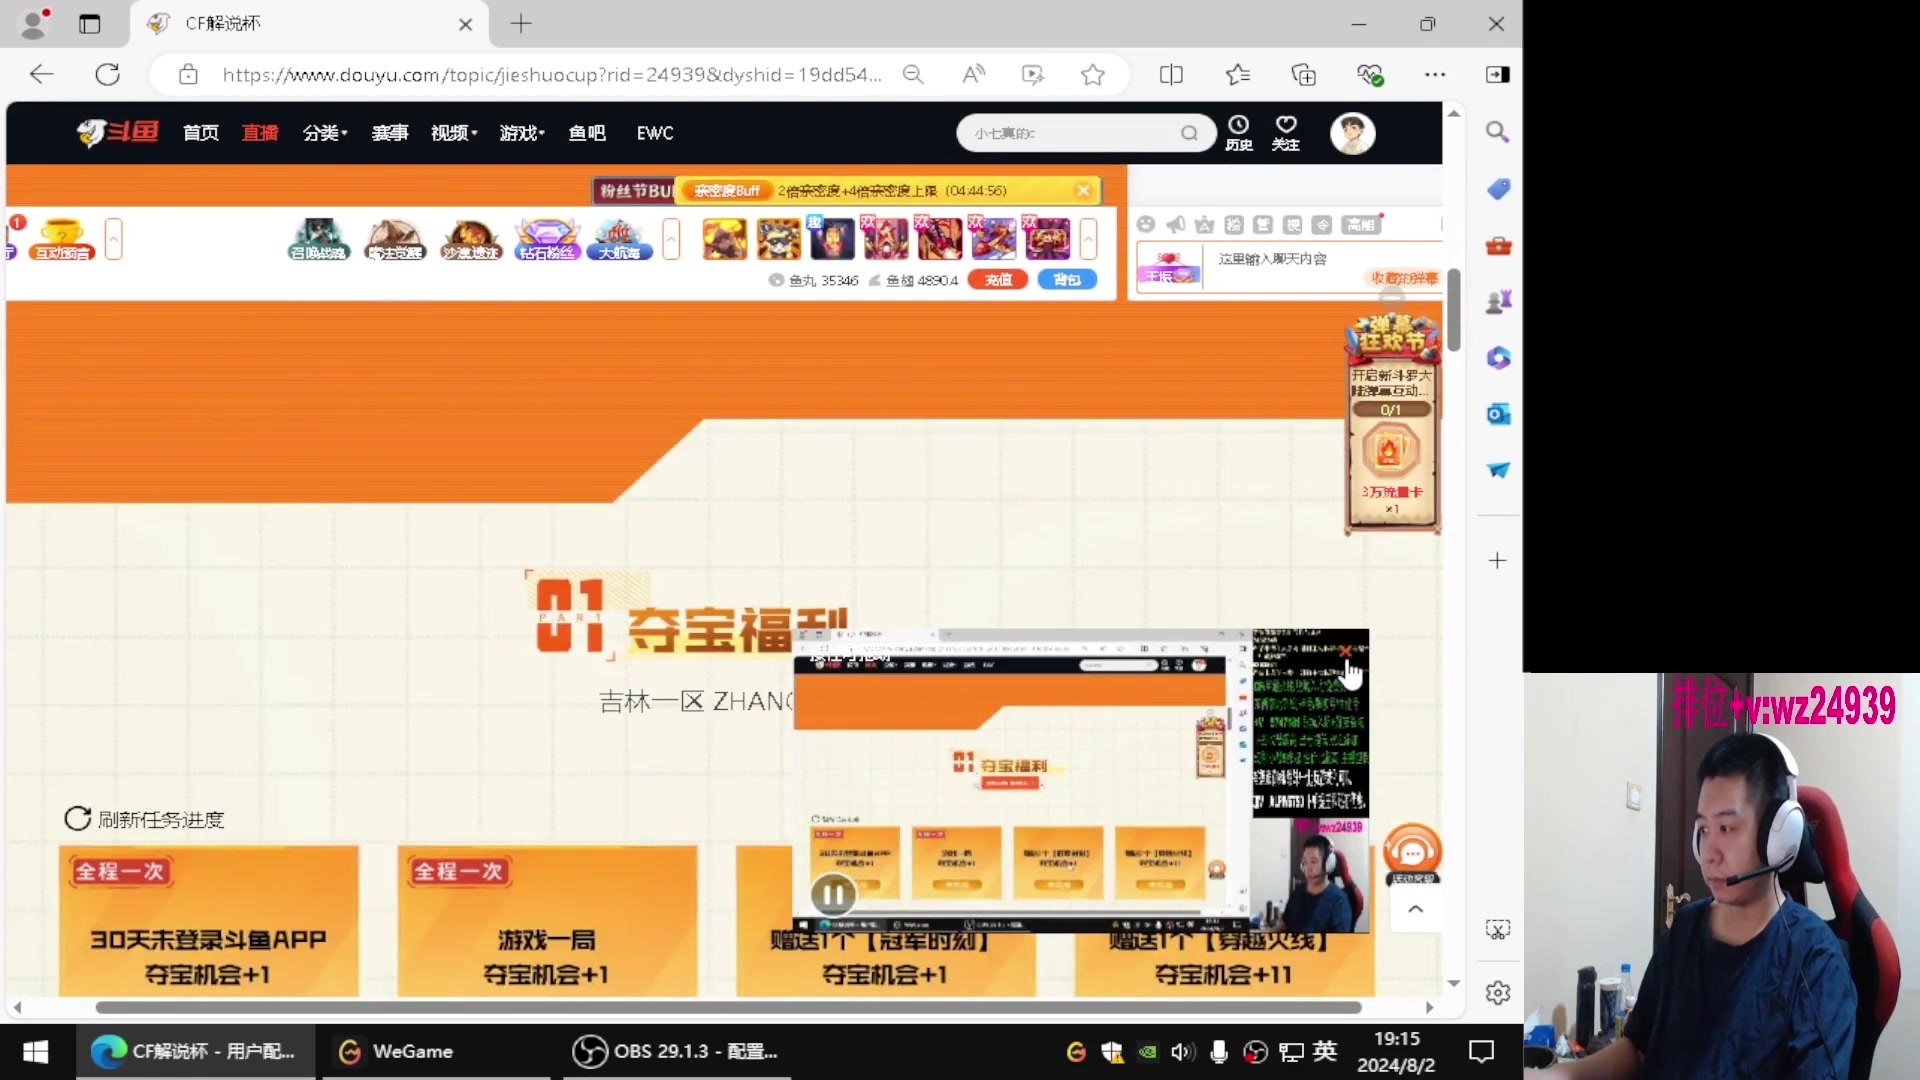Click the horn announcement icon above chat input
Screen dimensions: 1920x1080
1176,225
